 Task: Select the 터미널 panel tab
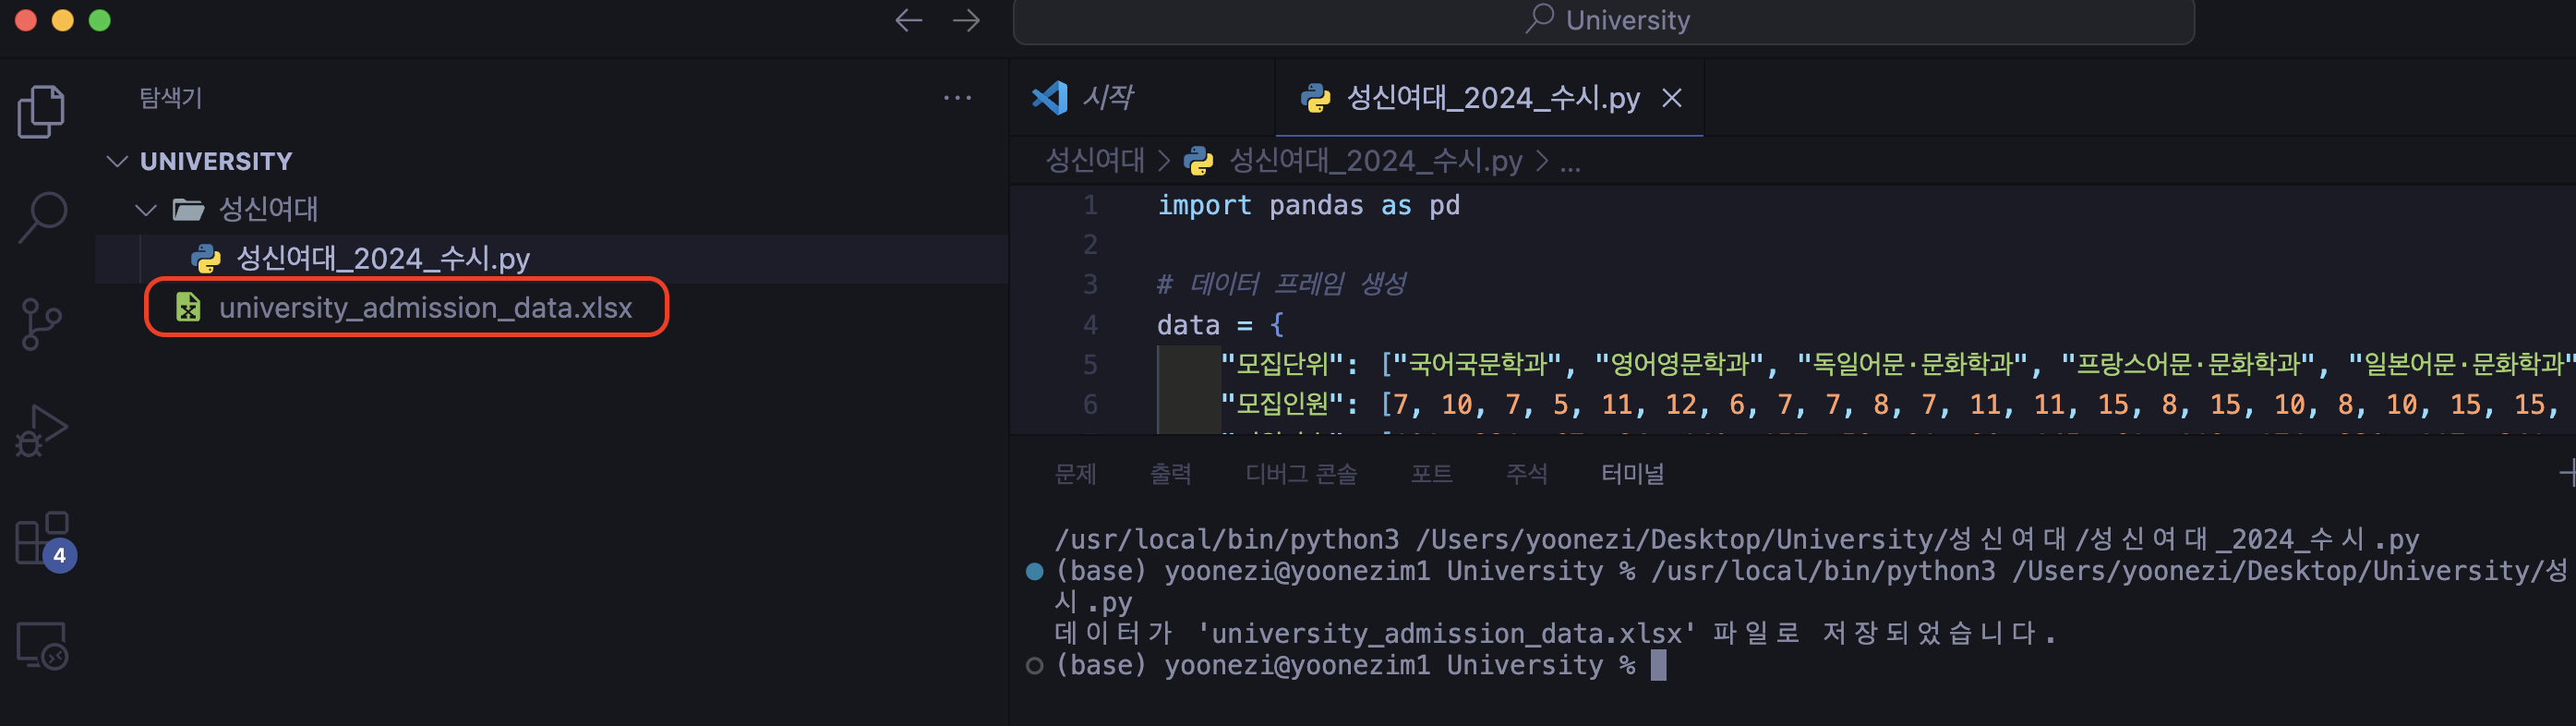pyautogui.click(x=1632, y=474)
